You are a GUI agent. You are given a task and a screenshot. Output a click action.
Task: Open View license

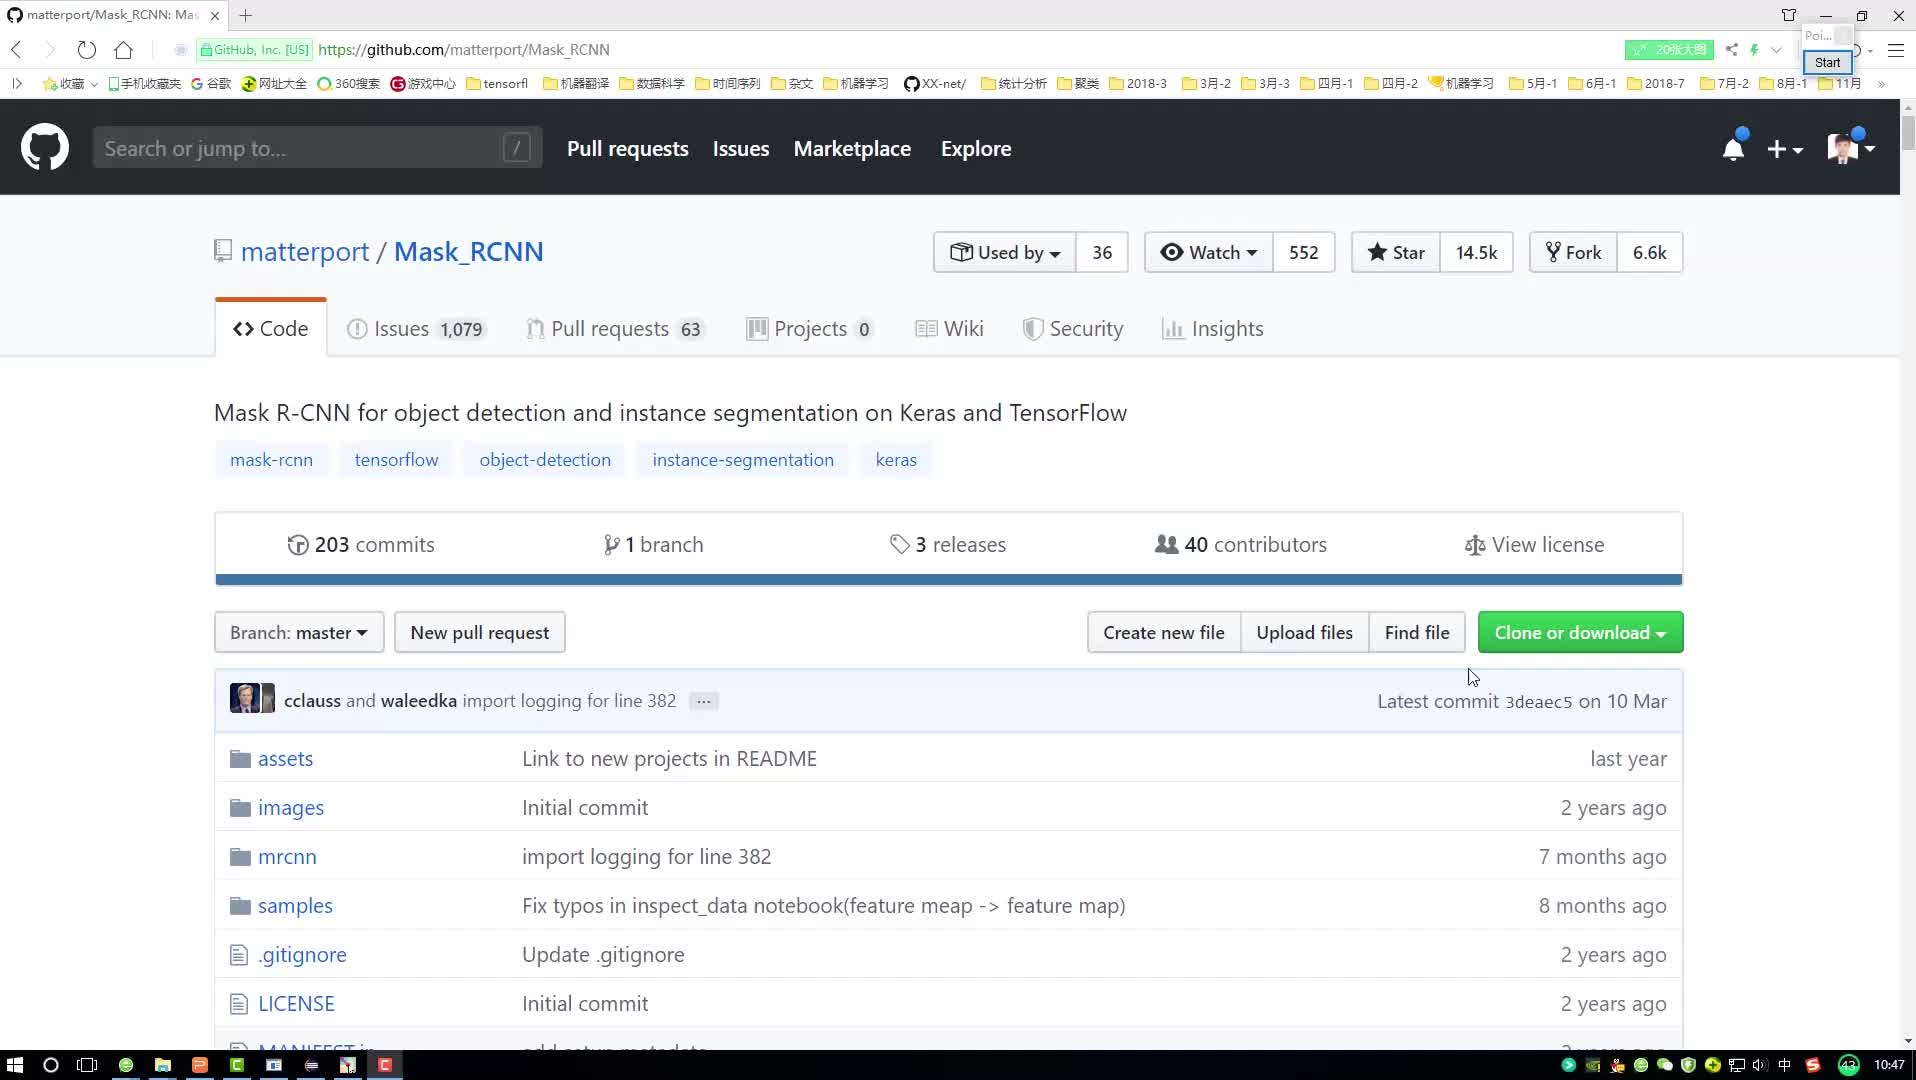tap(1534, 545)
